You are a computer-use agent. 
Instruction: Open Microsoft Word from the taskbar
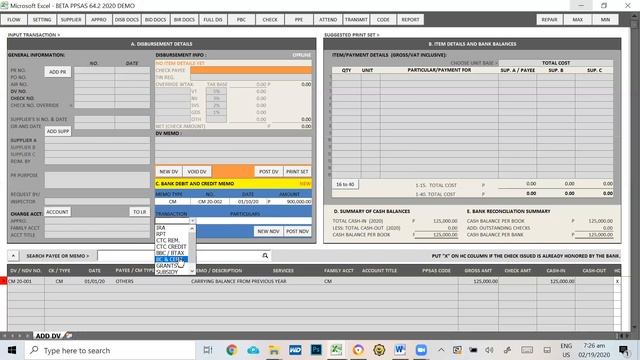[x=400, y=350]
